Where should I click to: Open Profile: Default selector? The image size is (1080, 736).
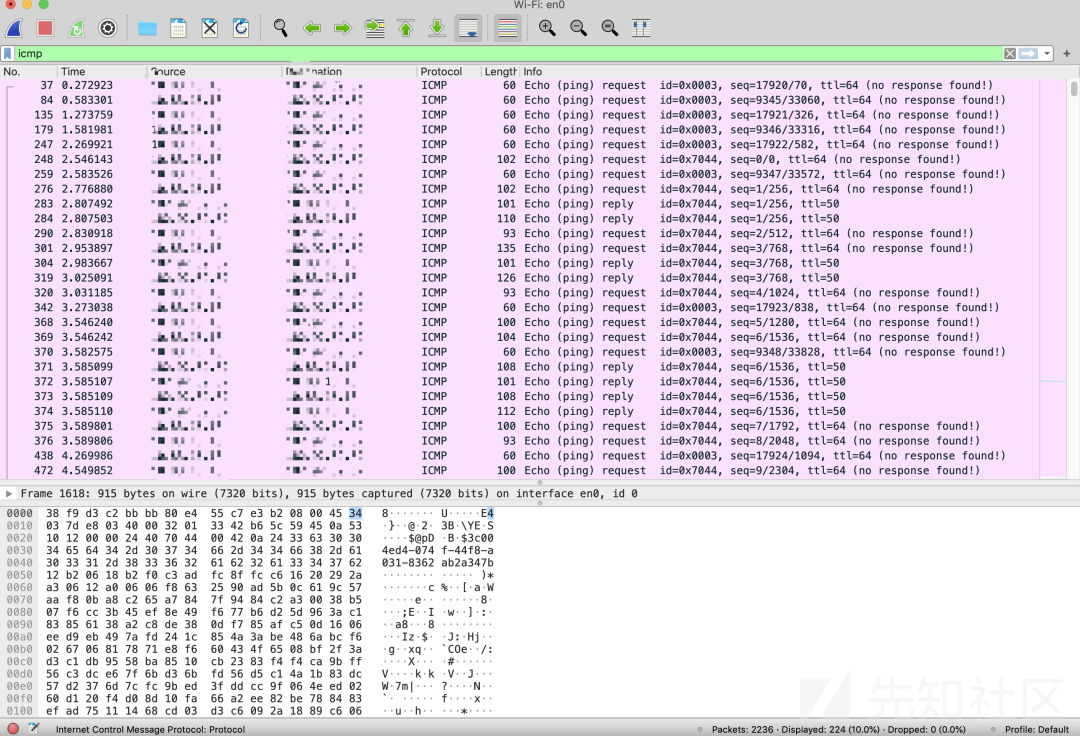(1037, 729)
